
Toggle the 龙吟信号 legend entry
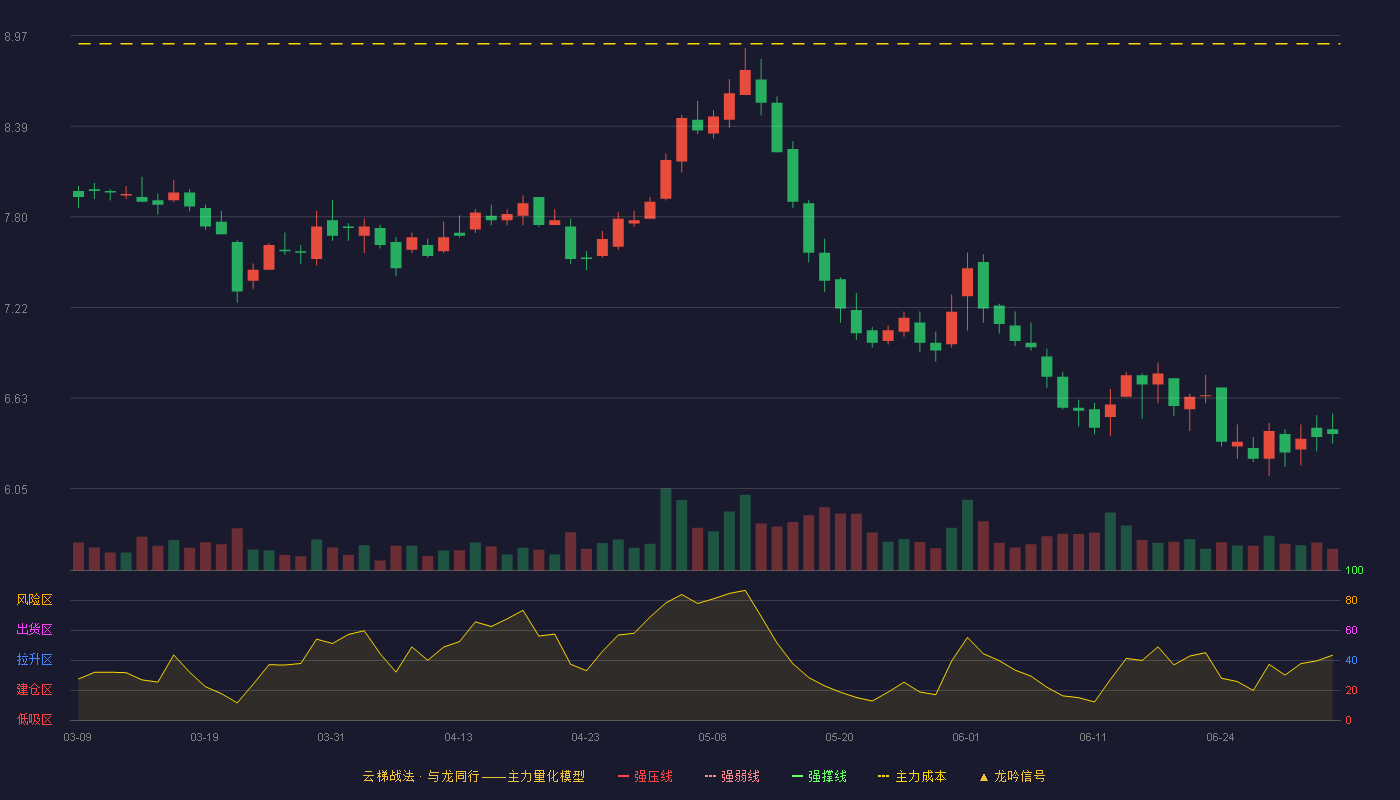click(1012, 776)
